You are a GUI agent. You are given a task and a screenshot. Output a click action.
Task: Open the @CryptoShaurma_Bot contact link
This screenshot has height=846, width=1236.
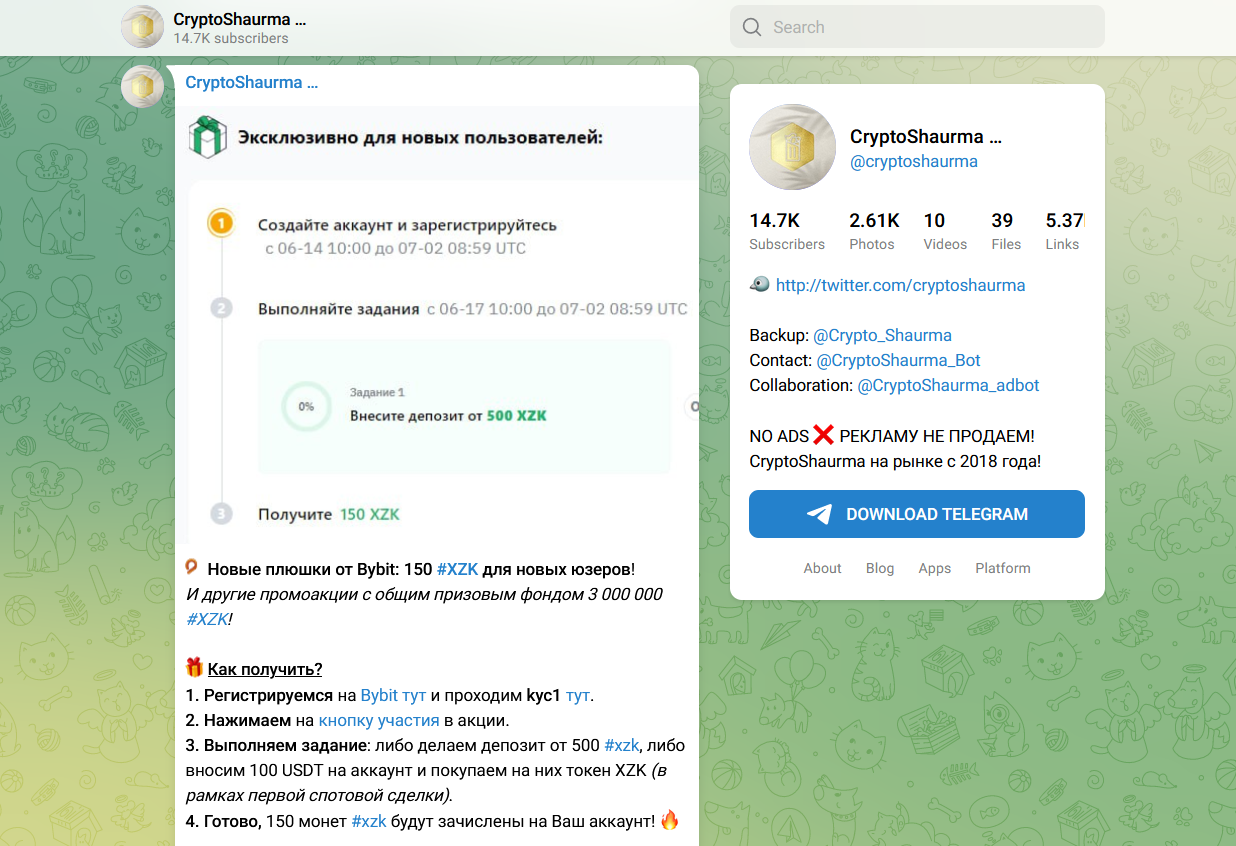pos(898,360)
